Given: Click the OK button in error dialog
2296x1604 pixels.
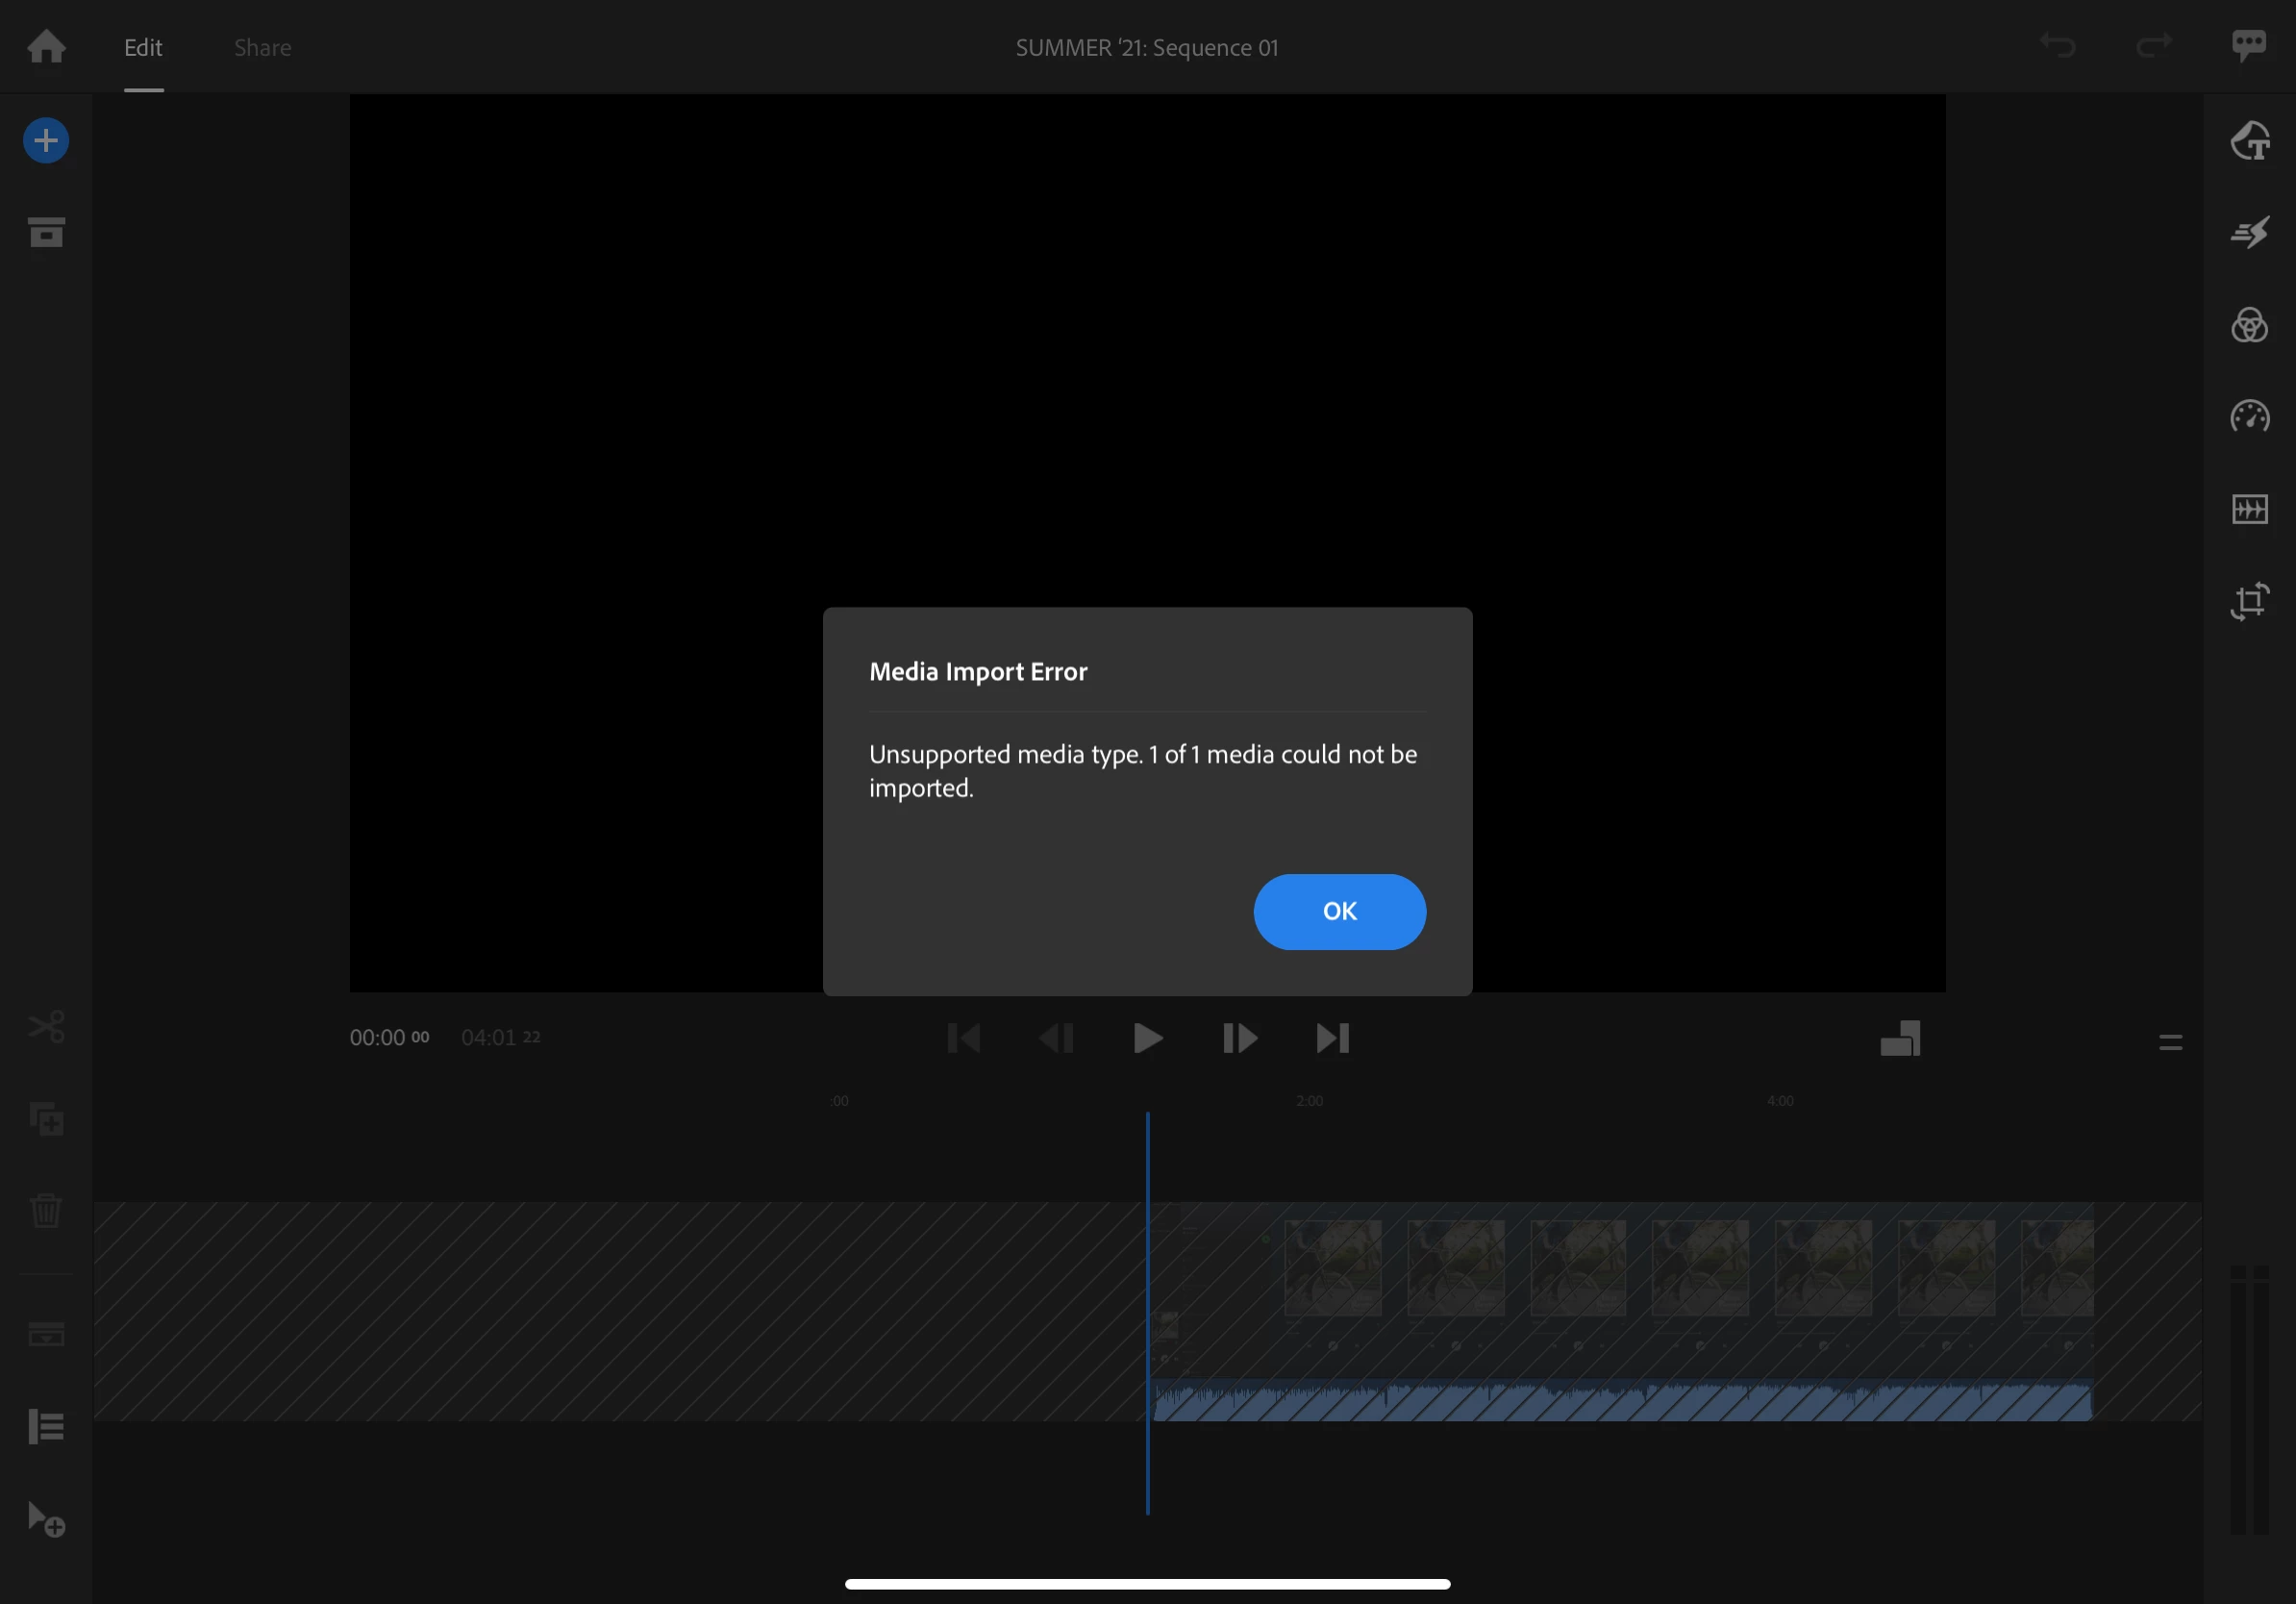Looking at the screenshot, I should pos(1339,911).
